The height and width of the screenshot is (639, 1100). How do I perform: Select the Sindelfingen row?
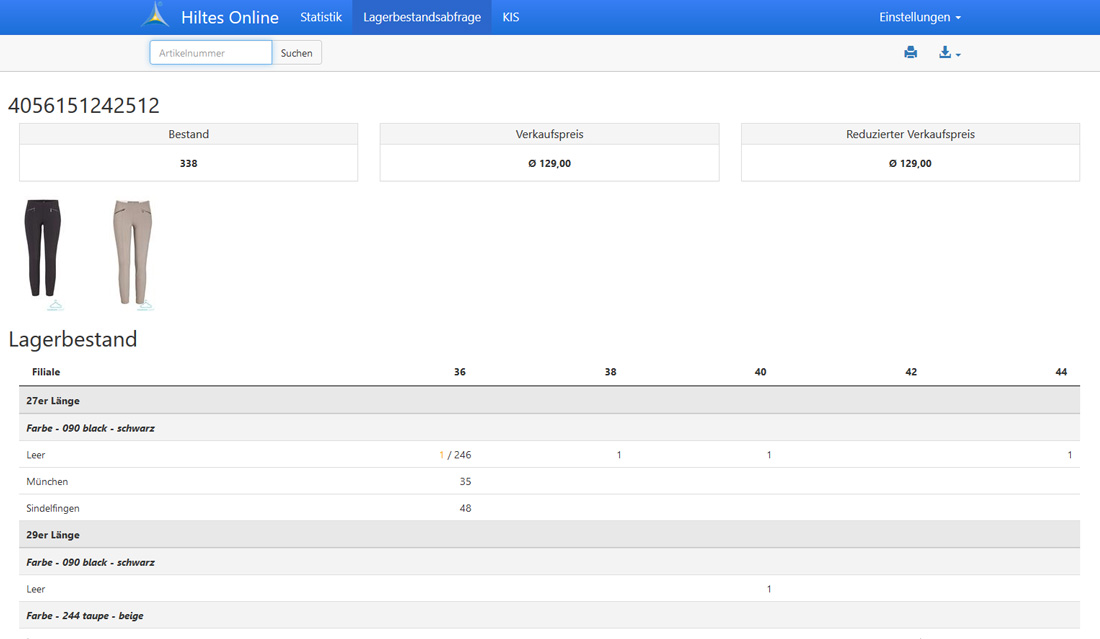point(53,508)
